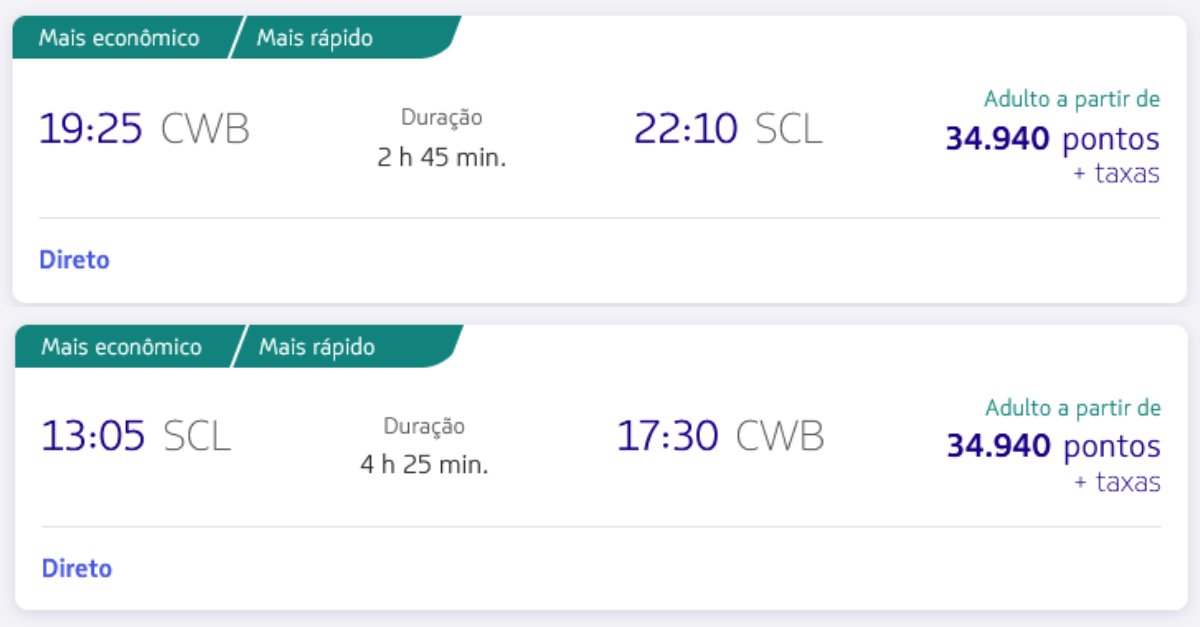Click '+ taxas' on the second flight
The image size is (1200, 627).
click(1118, 482)
